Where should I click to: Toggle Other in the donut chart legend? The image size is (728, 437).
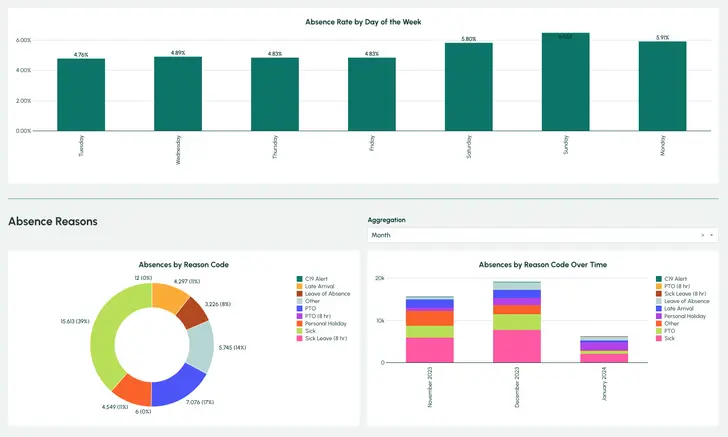tap(308, 301)
